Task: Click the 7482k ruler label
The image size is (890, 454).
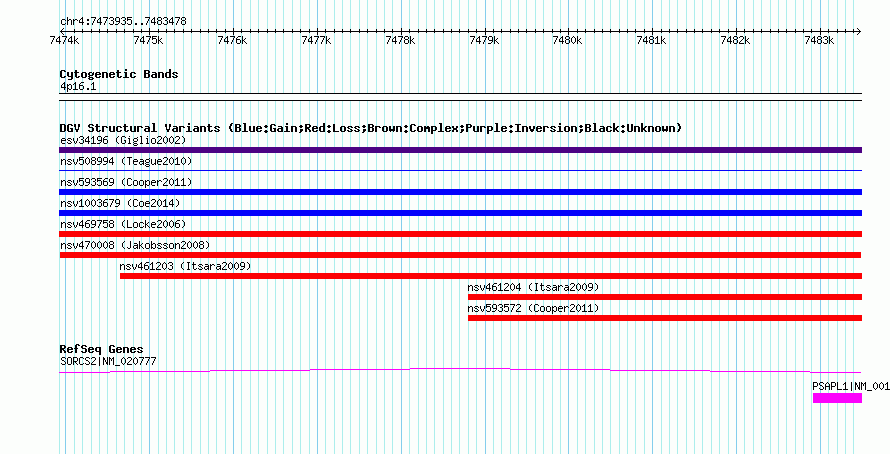Action: click(736, 40)
